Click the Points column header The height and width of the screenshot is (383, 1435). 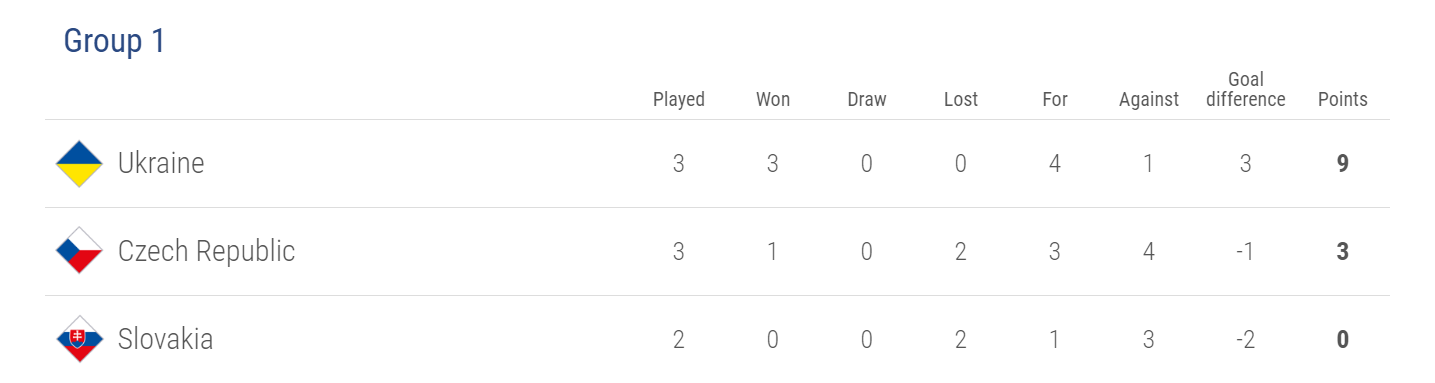[1343, 99]
